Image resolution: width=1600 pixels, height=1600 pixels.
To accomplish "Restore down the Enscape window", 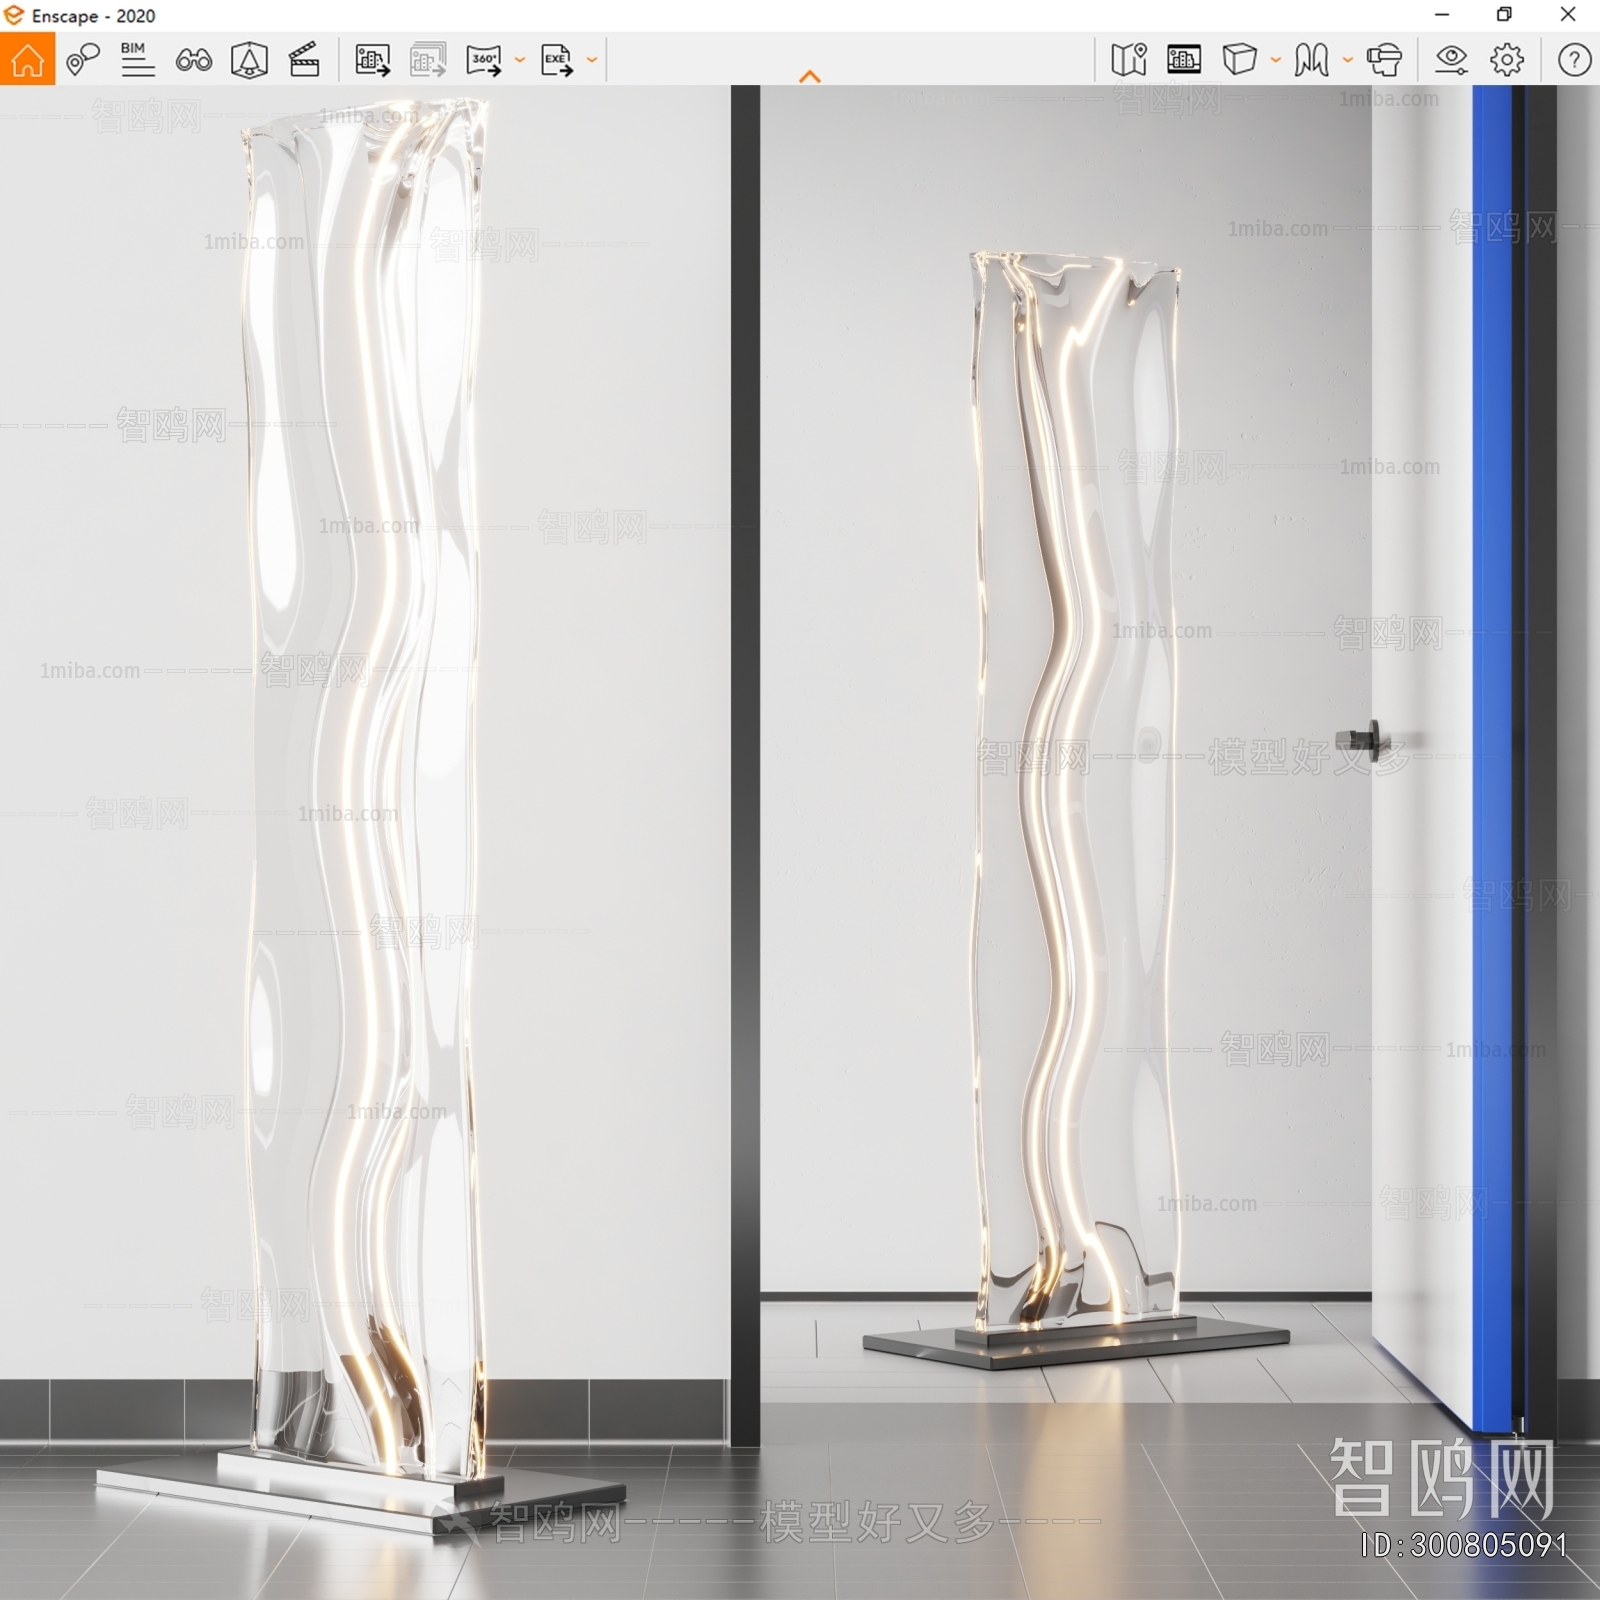I will tap(1504, 15).
